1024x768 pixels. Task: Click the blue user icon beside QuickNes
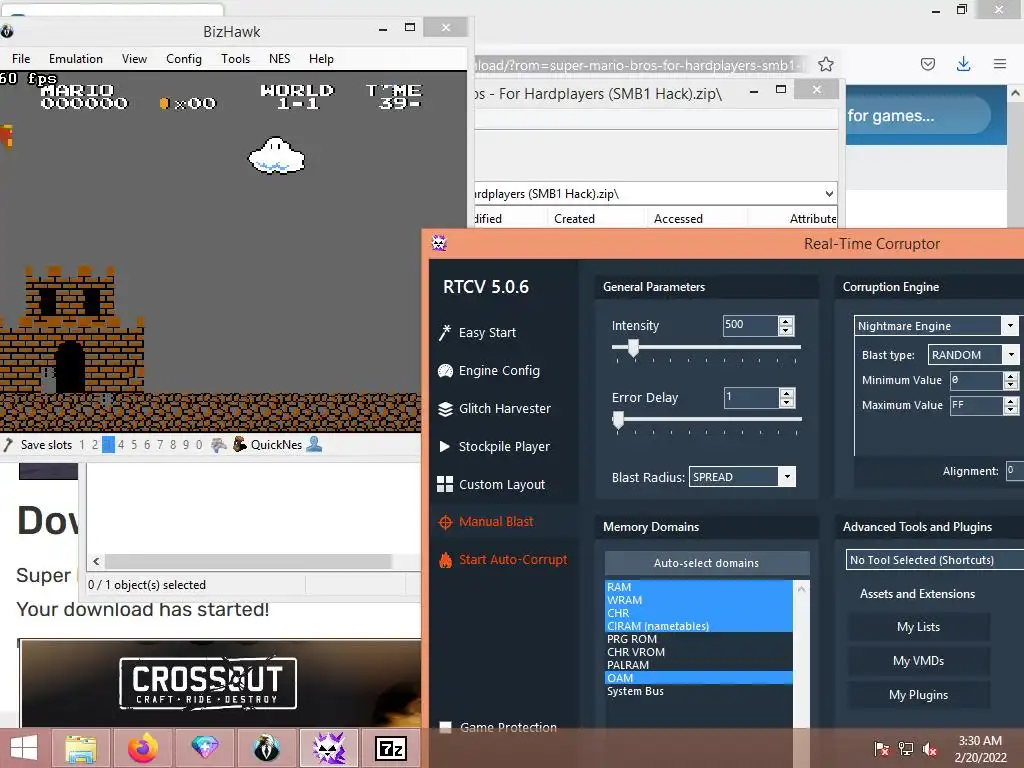(314, 444)
